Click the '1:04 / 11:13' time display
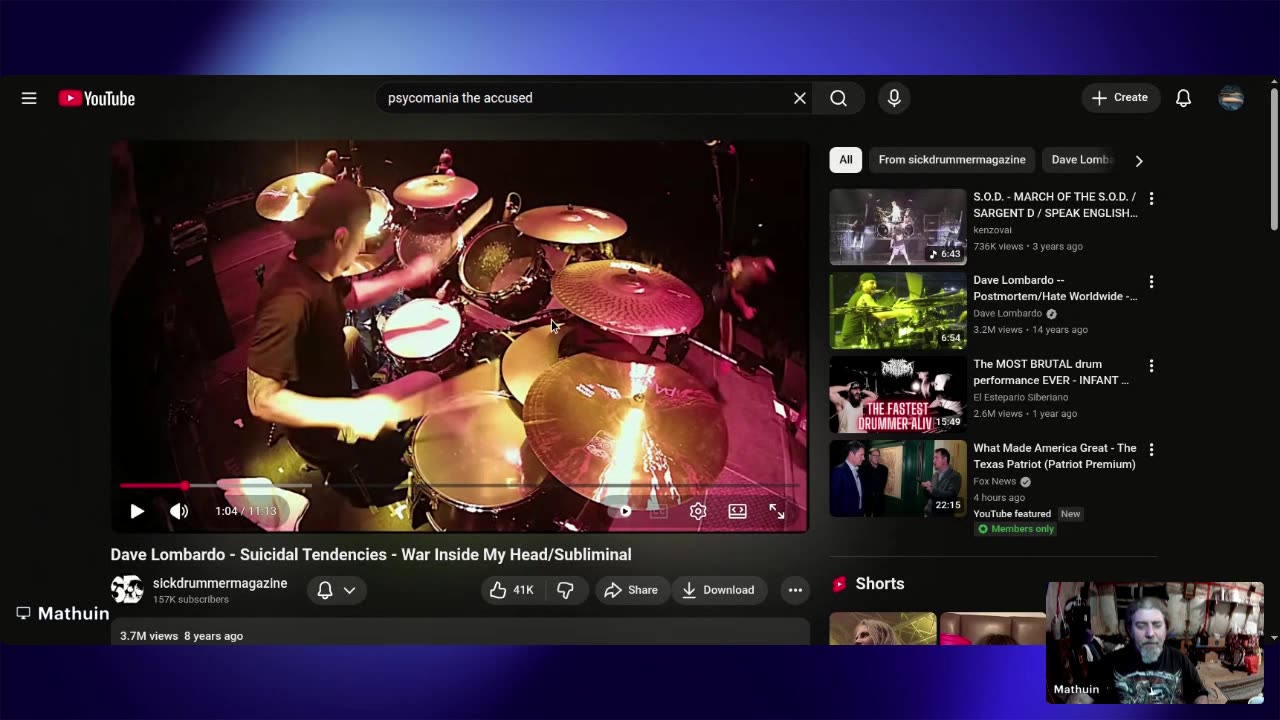 pyautogui.click(x=246, y=511)
